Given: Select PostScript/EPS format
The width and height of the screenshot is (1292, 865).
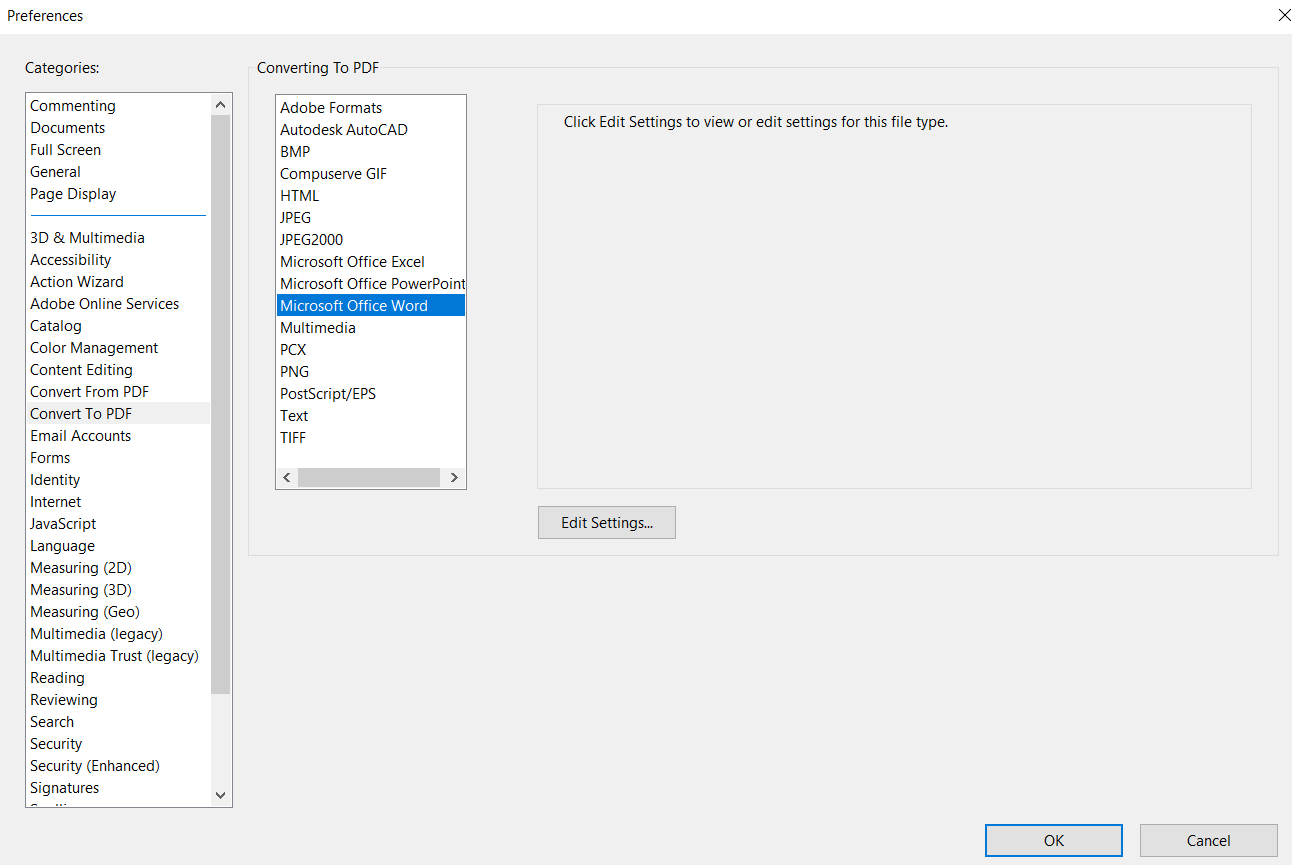Looking at the screenshot, I should pos(327,393).
